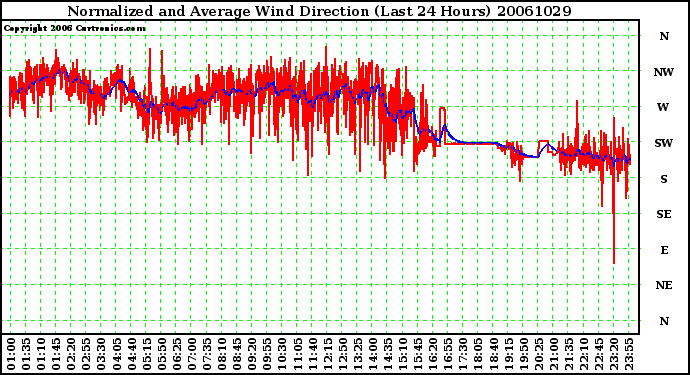The height and width of the screenshot is (375, 690).
Task: Click the "17:30" time axis label
Action: 463,354
